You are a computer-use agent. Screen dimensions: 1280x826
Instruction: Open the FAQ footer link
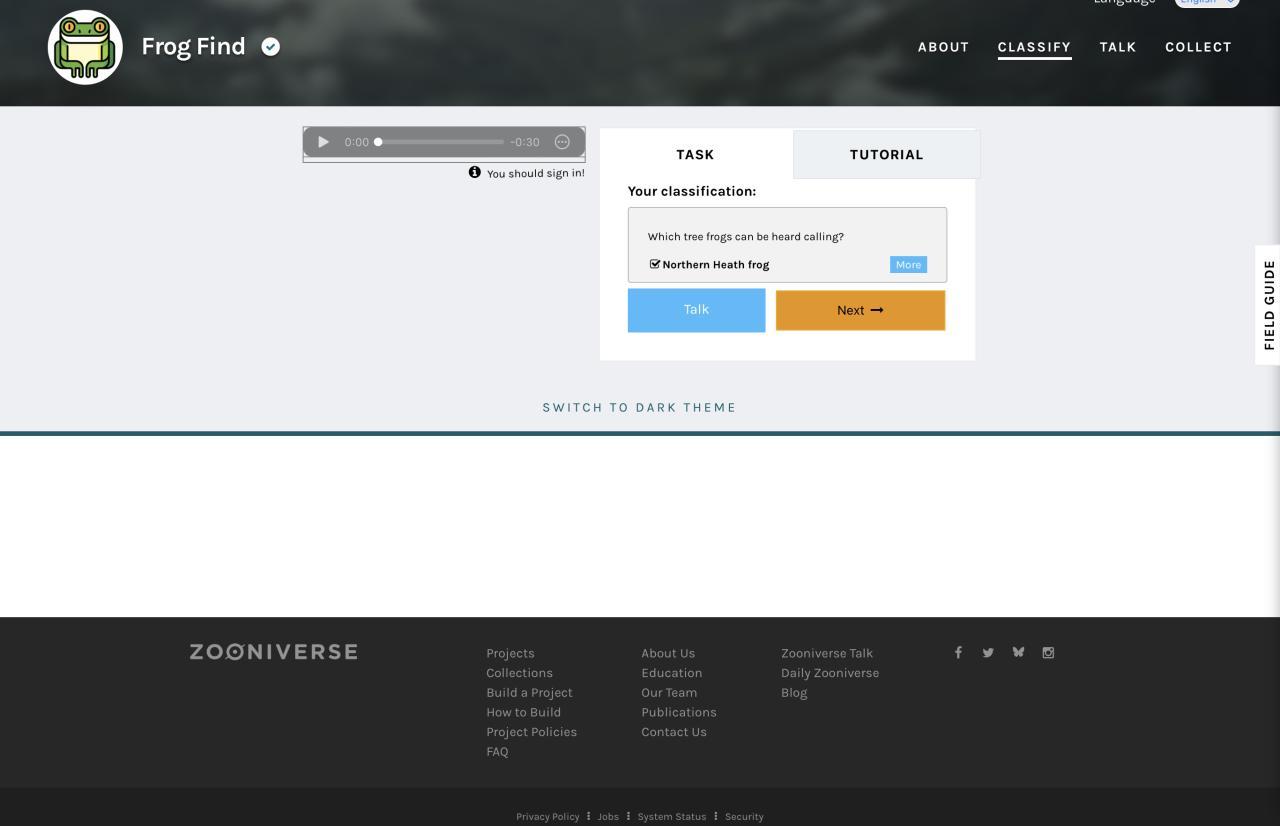pyautogui.click(x=497, y=751)
